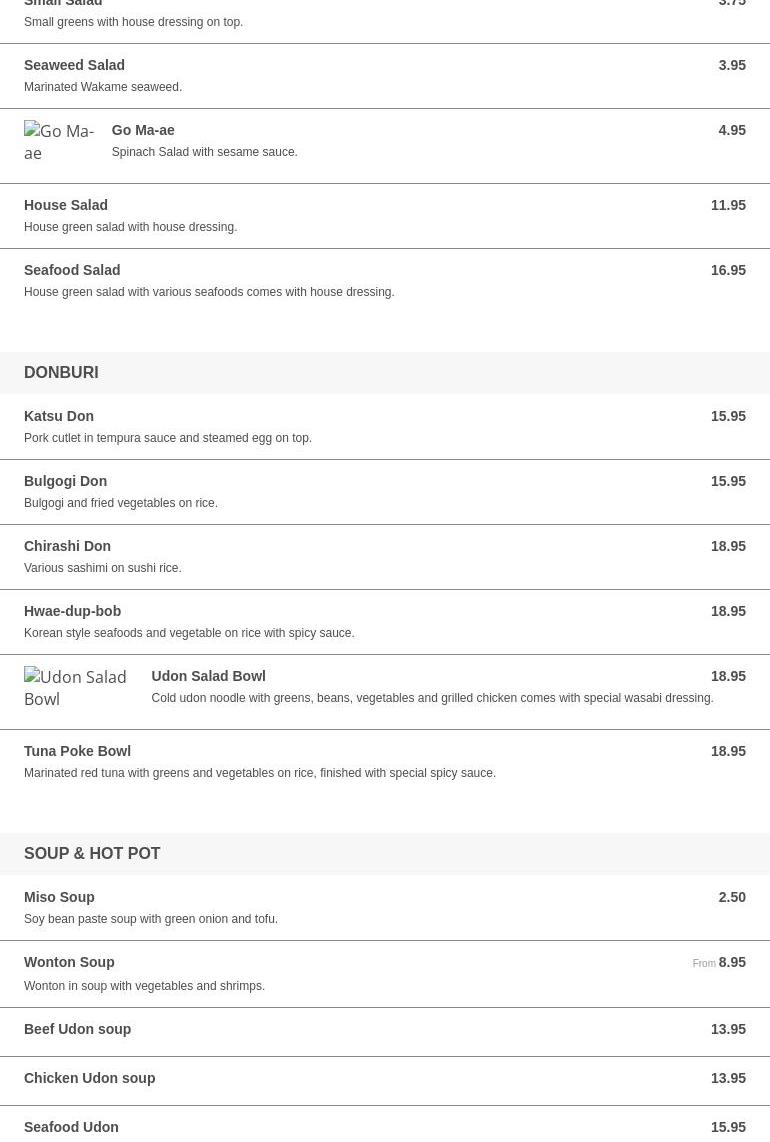Pick the Hwae-dup-bob menu item
The image size is (770, 1142).
72,611
